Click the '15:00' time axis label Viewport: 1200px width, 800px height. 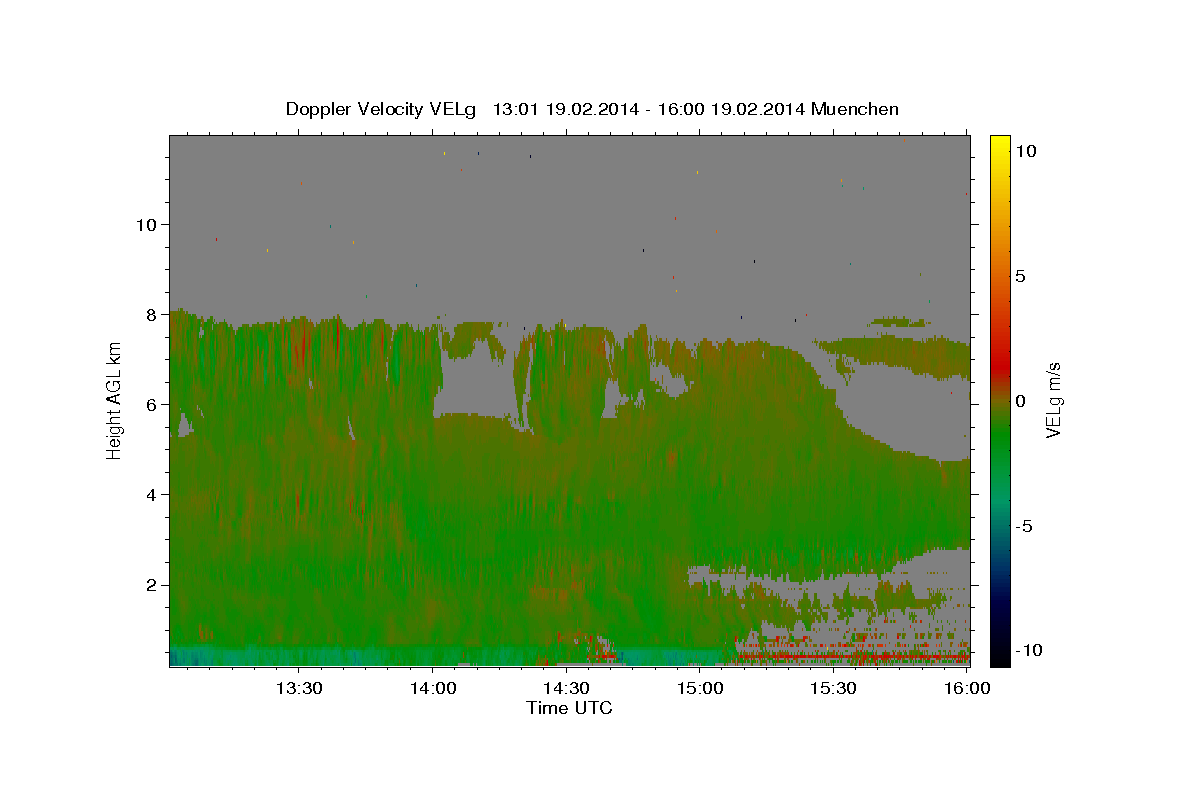[700, 688]
